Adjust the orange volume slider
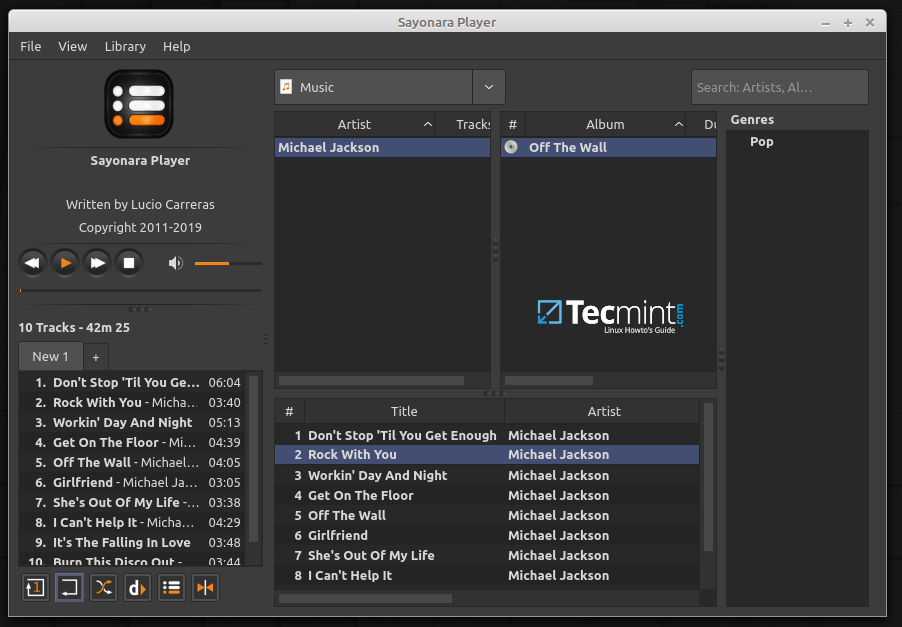 pyautogui.click(x=228, y=263)
